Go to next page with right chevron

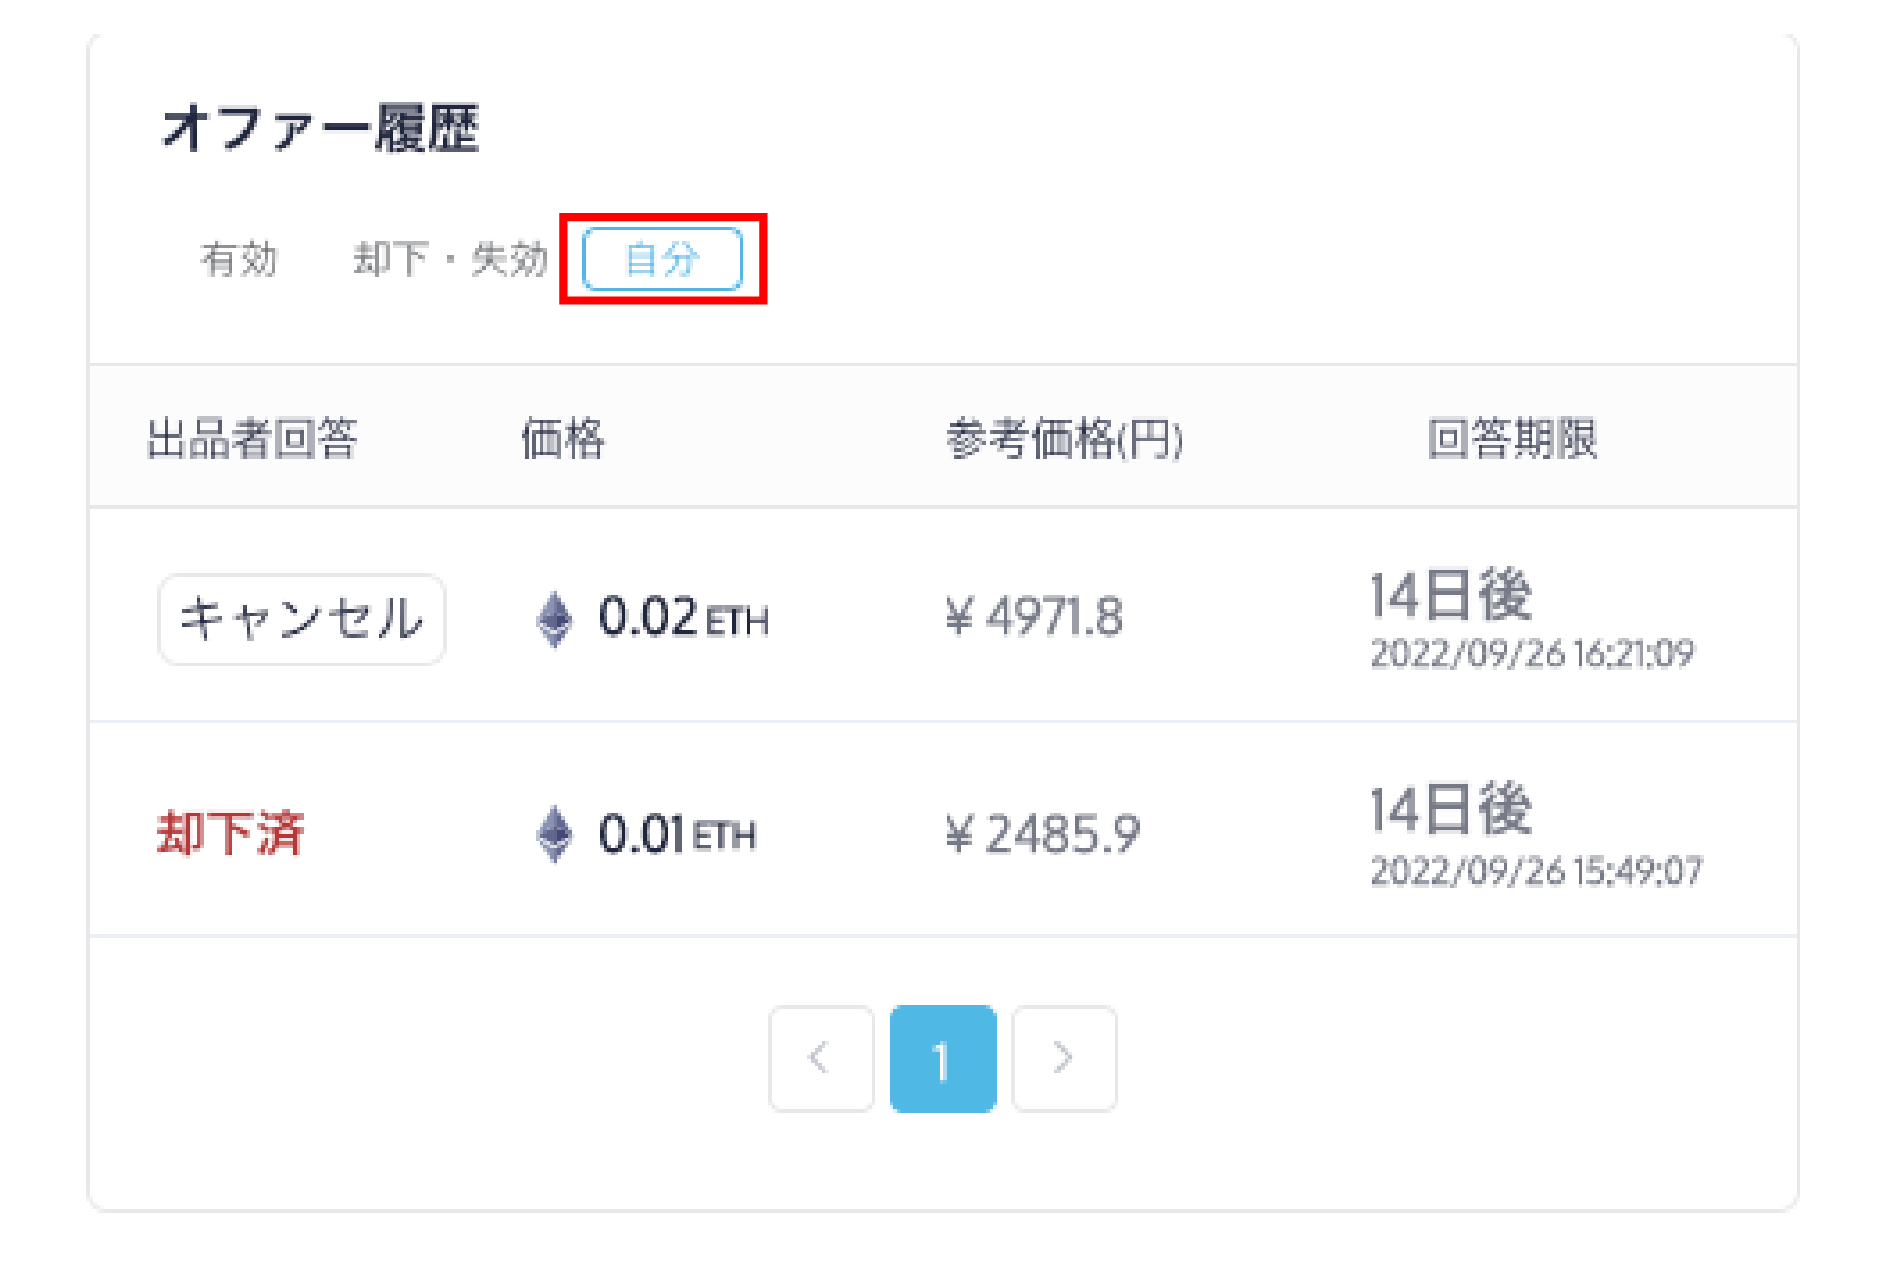pos(1064,1058)
